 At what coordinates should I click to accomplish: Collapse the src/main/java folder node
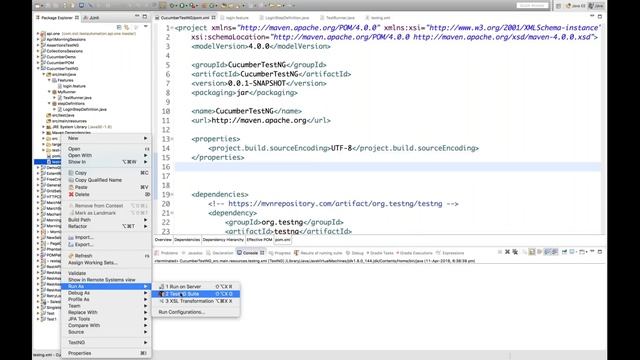(44, 75)
